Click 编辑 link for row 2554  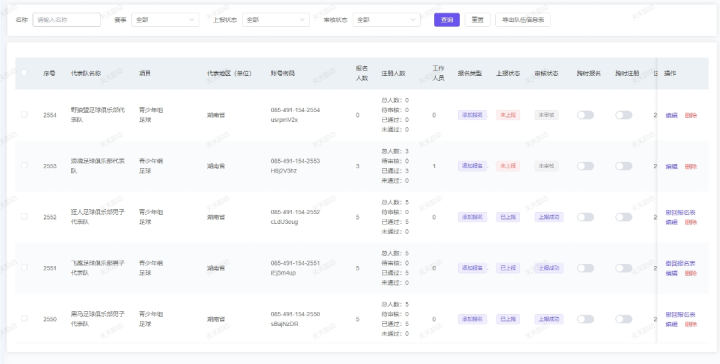671,115
